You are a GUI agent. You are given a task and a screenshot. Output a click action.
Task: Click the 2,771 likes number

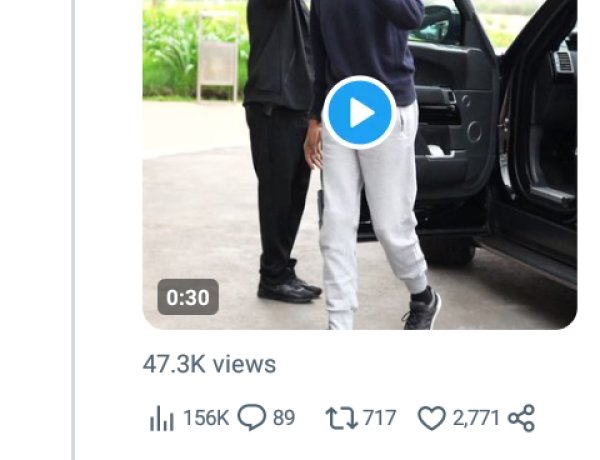[x=476, y=418]
